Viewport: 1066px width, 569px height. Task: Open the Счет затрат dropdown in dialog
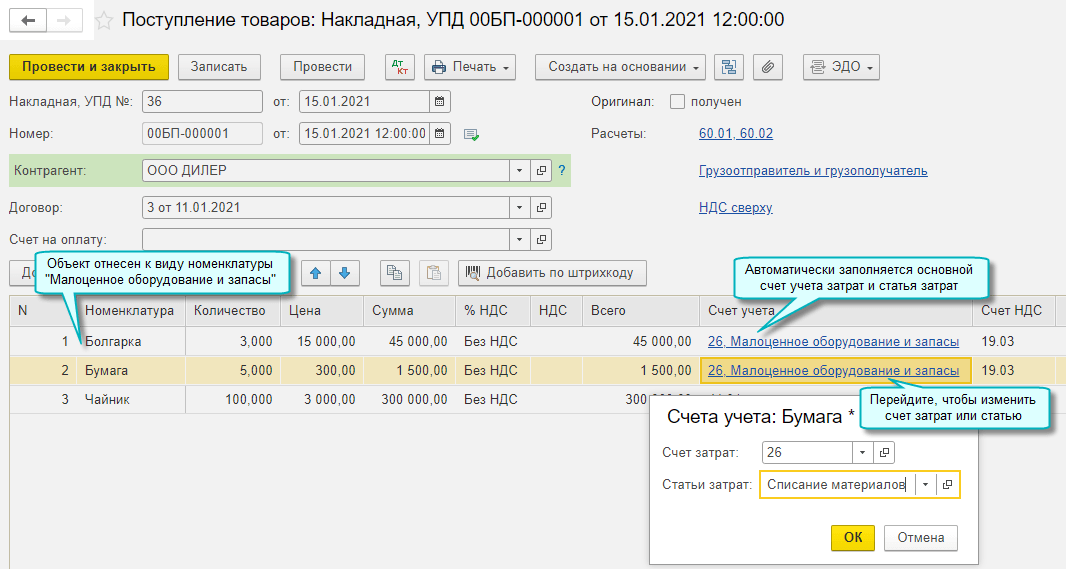(x=862, y=453)
